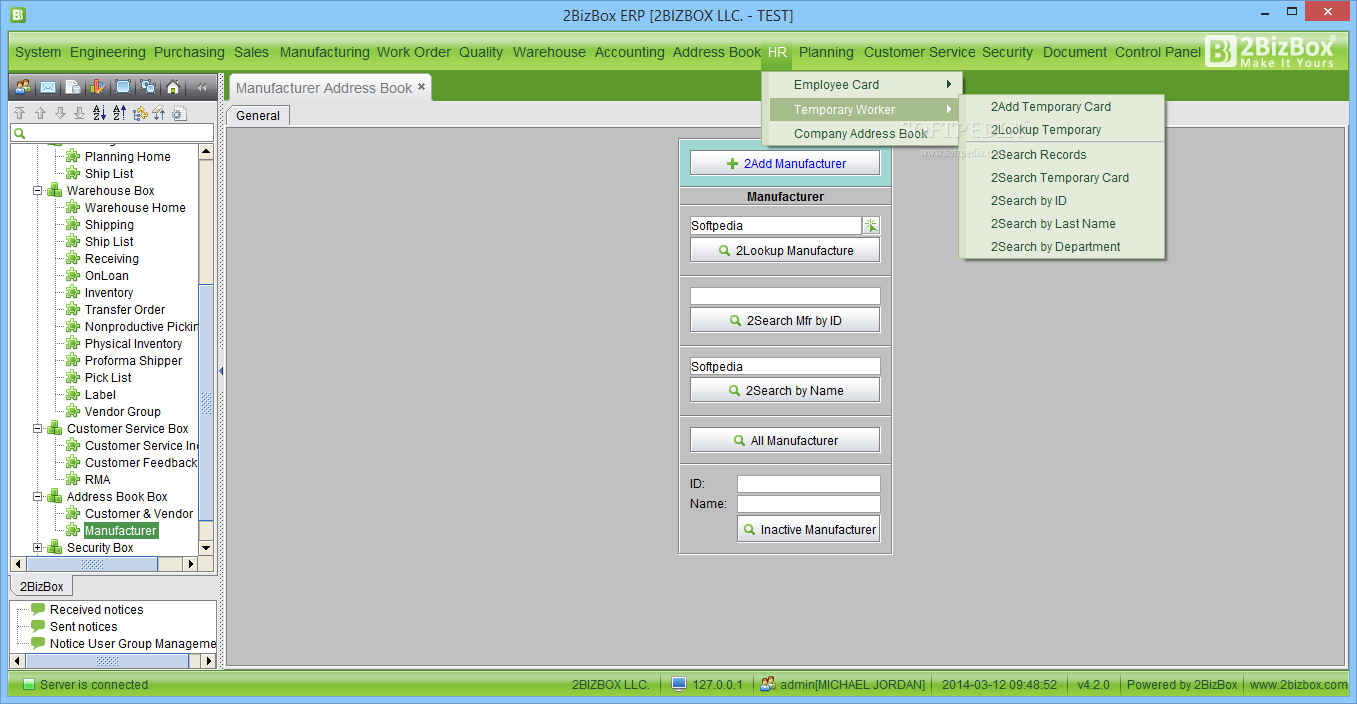This screenshot has height=704, width=1357.
Task: Click the 2Search Mfr by ID button
Action: coord(785,320)
